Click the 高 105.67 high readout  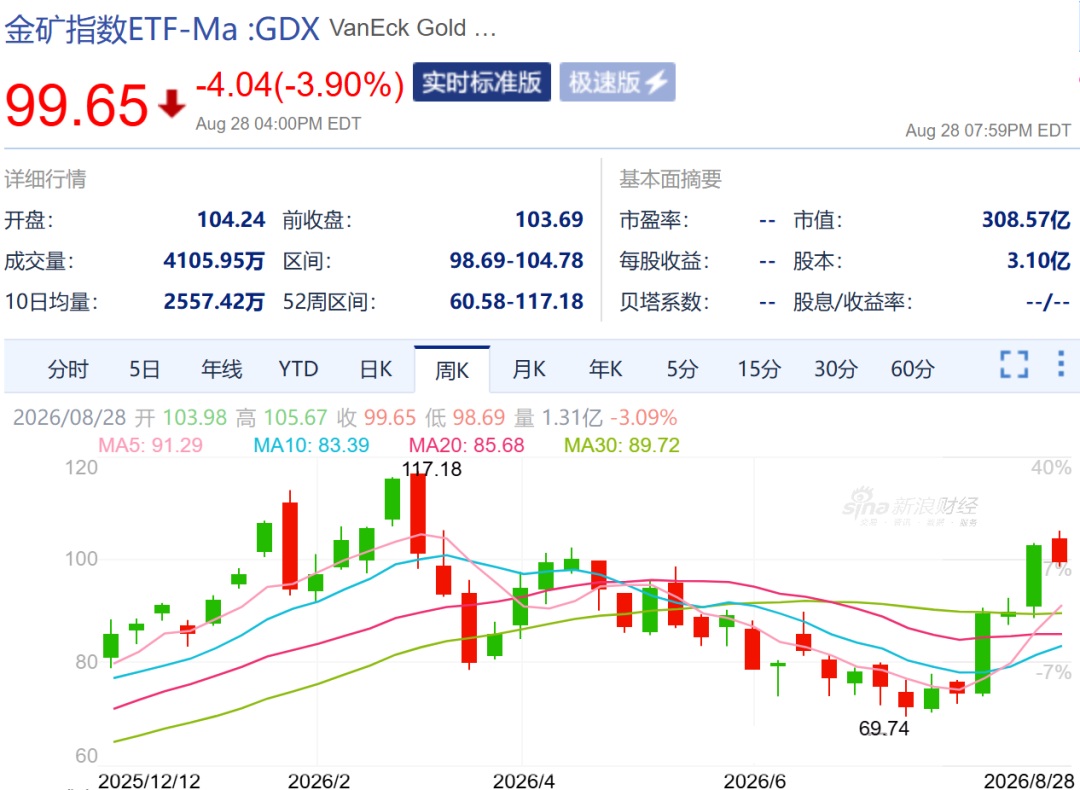click(281, 417)
